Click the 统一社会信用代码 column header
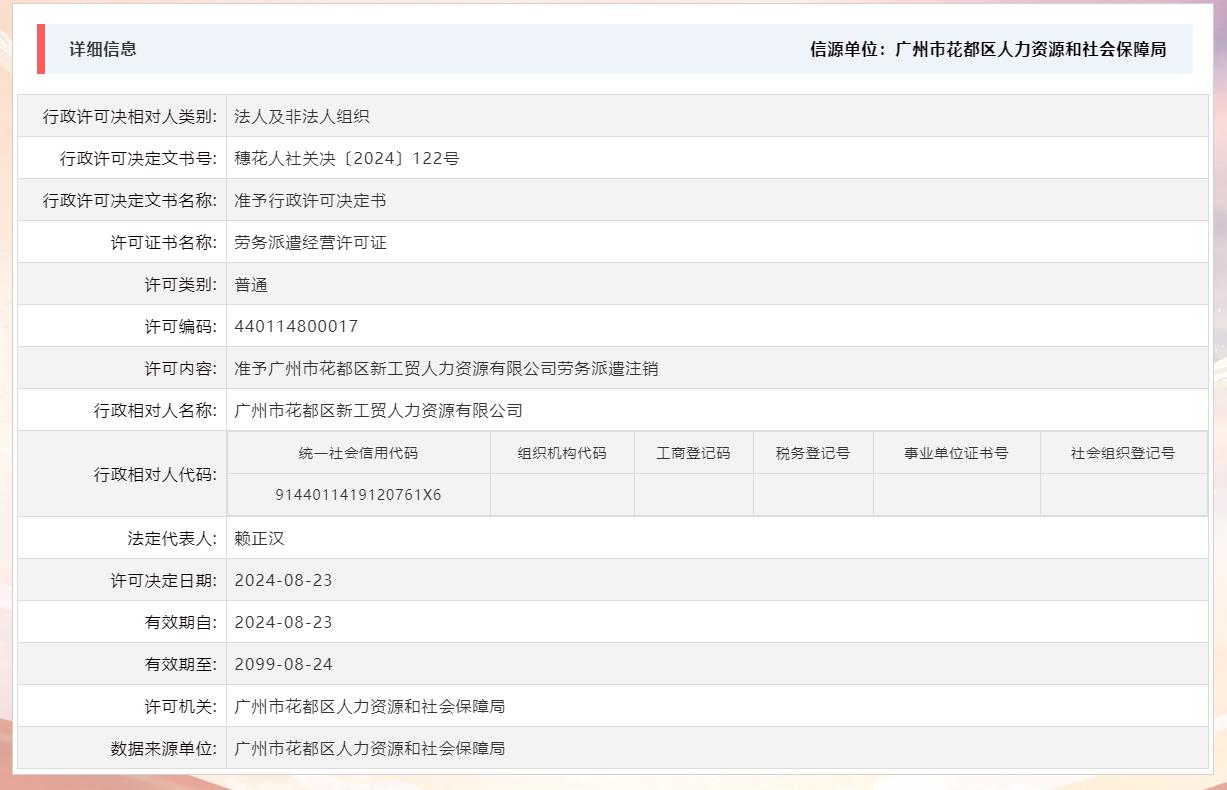 (x=358, y=453)
